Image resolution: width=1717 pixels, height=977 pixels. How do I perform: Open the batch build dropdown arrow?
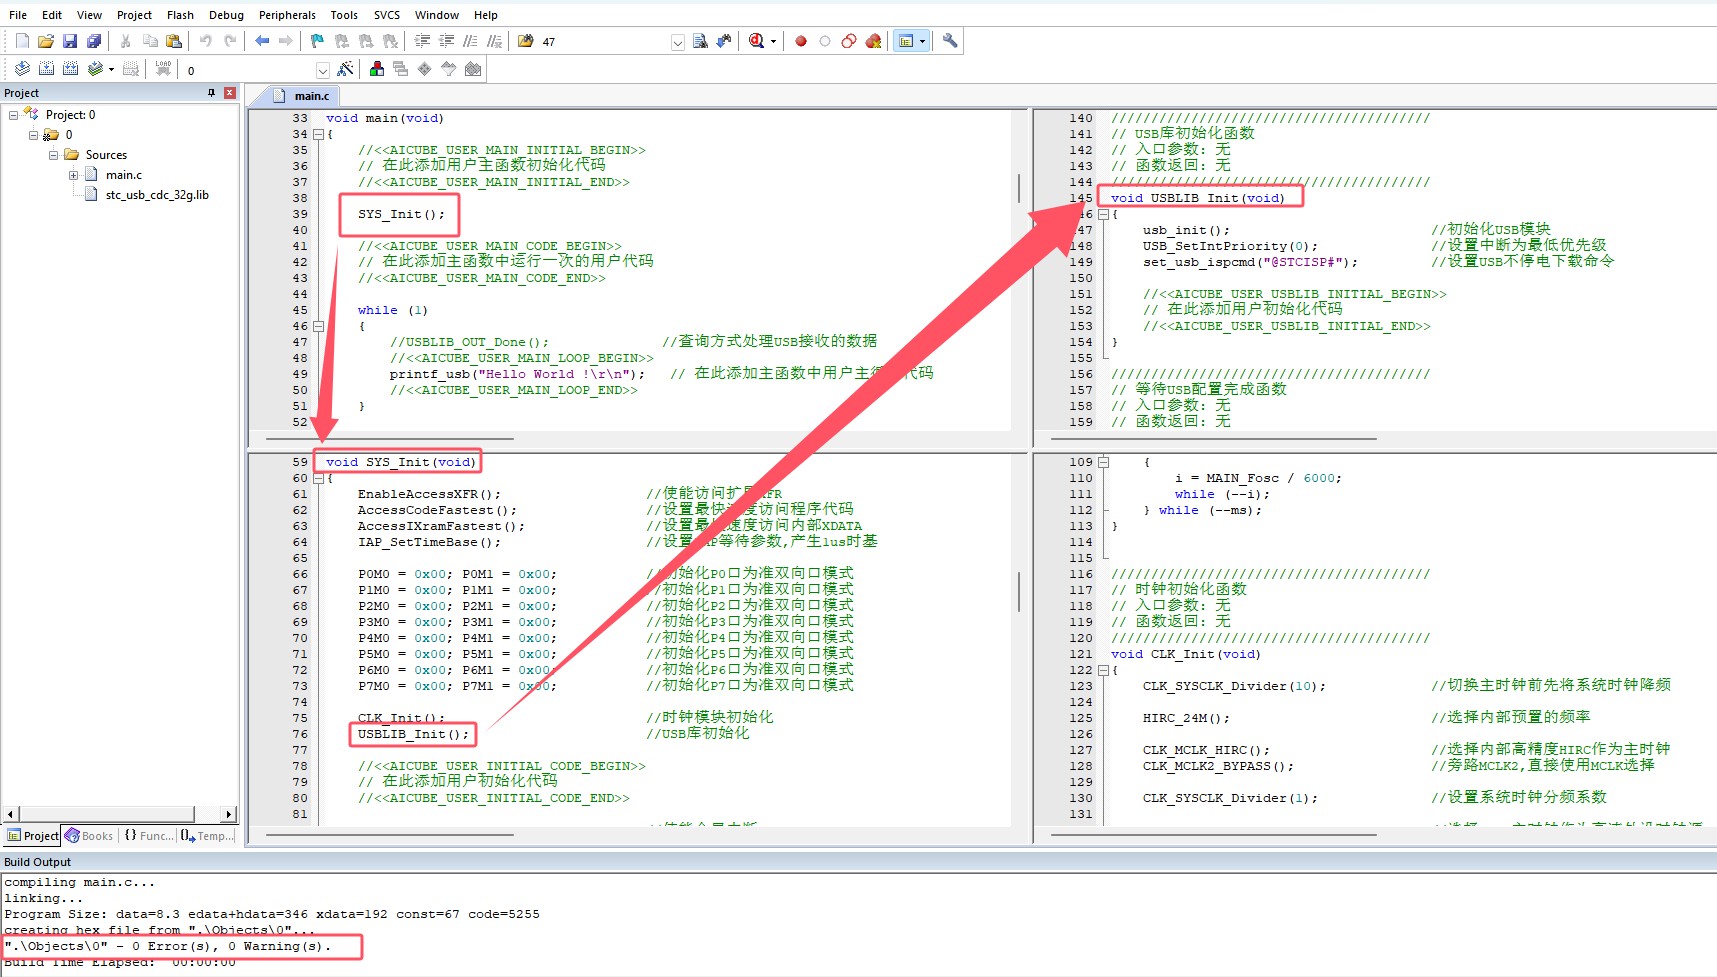[111, 70]
